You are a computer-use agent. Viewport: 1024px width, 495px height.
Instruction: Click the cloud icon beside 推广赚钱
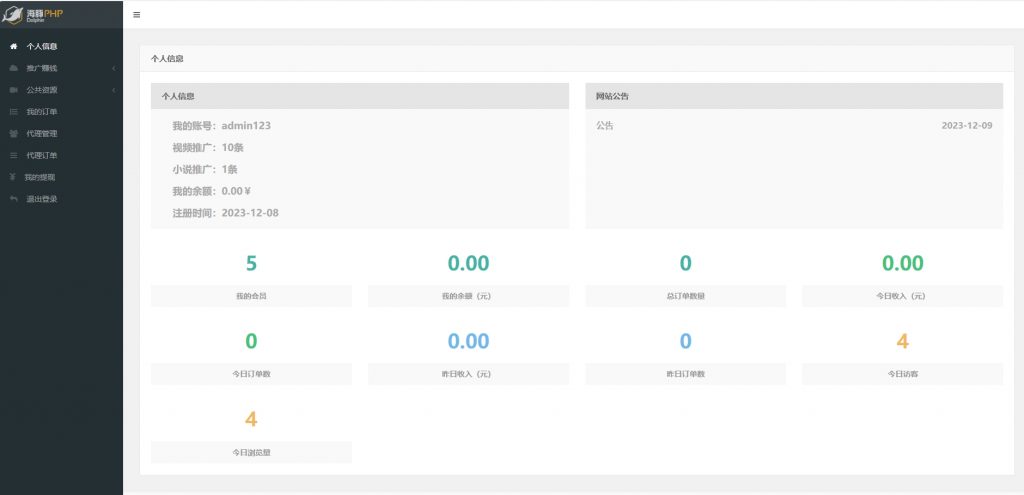13,68
